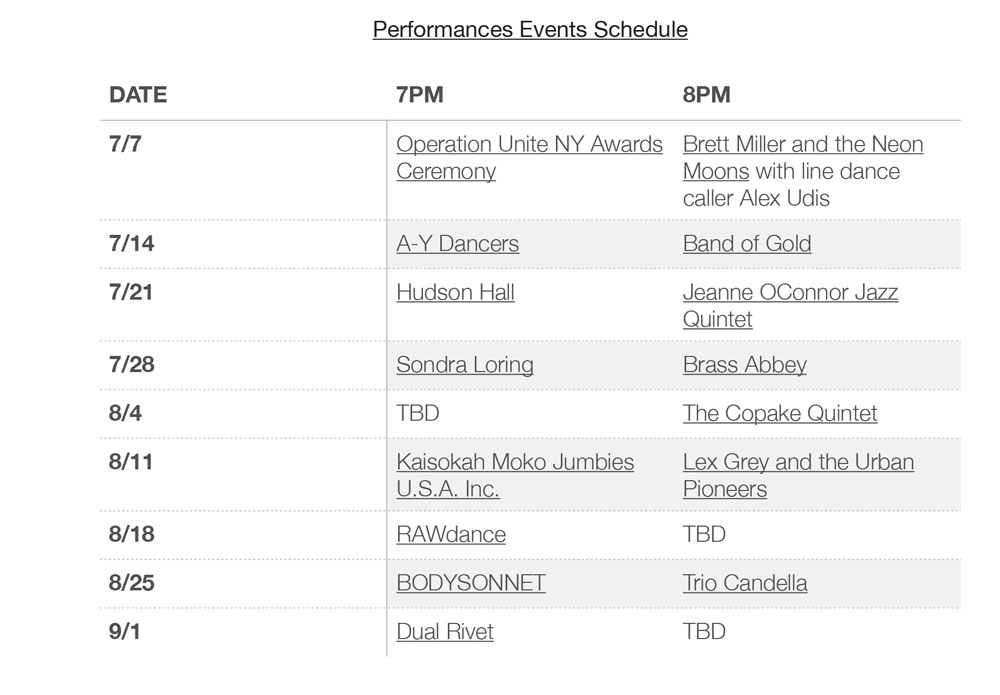Open the RAWdance link
1000x695 pixels.
[451, 534]
